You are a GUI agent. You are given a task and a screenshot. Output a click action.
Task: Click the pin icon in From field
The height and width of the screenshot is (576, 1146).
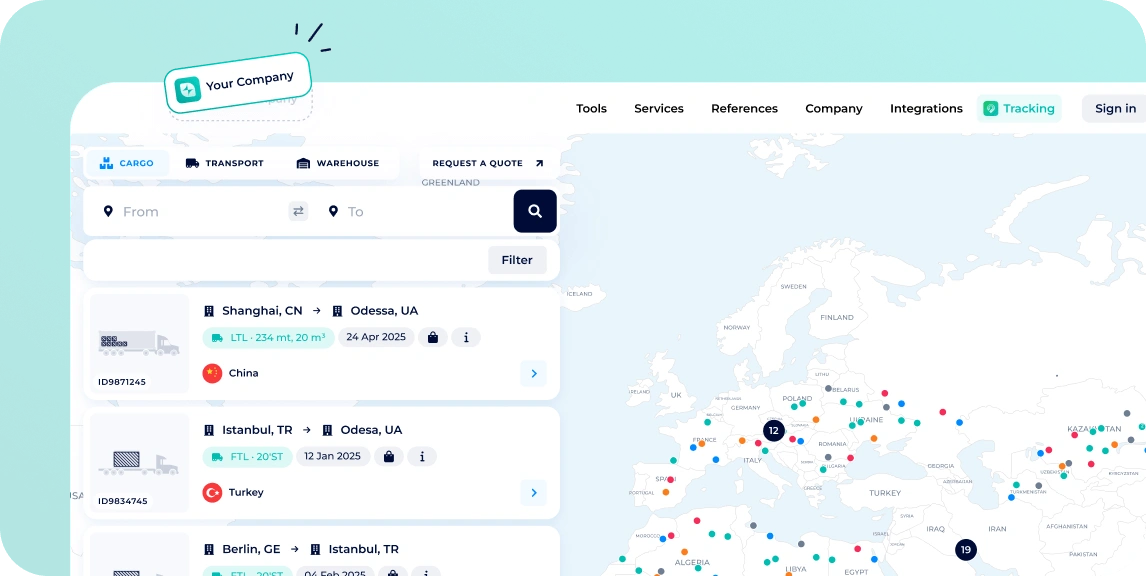point(108,211)
